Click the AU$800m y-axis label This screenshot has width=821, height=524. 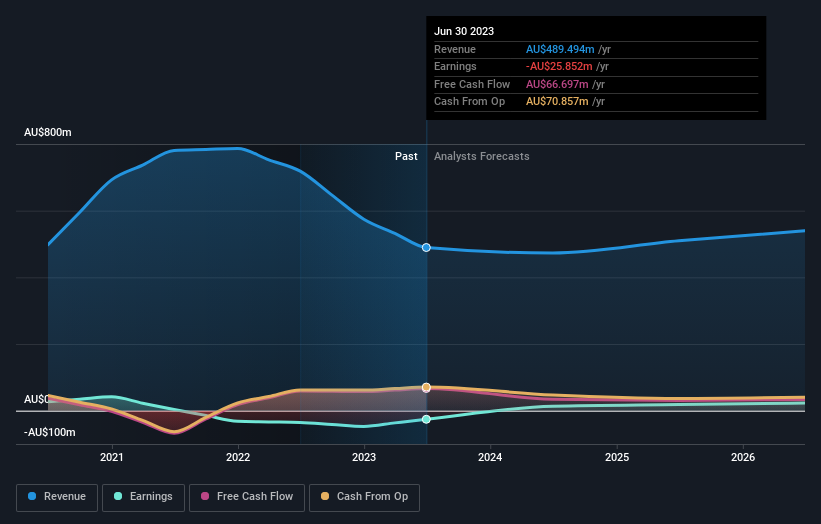click(48, 132)
